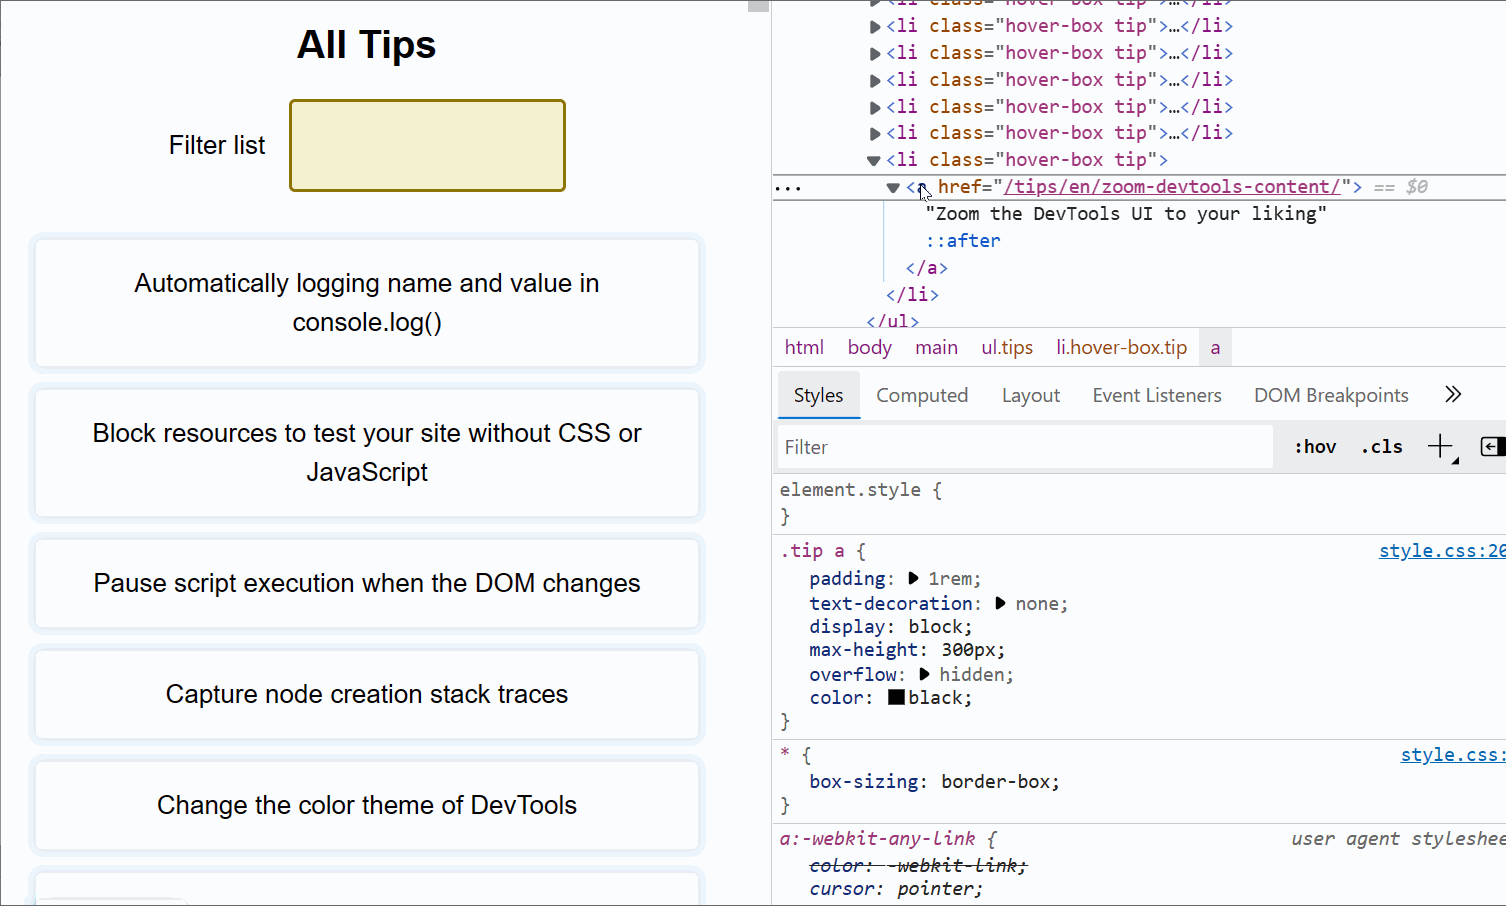Open 'Pause script execution when the DOM changes'
Viewport: 1506px width, 906px height.
coord(367,583)
